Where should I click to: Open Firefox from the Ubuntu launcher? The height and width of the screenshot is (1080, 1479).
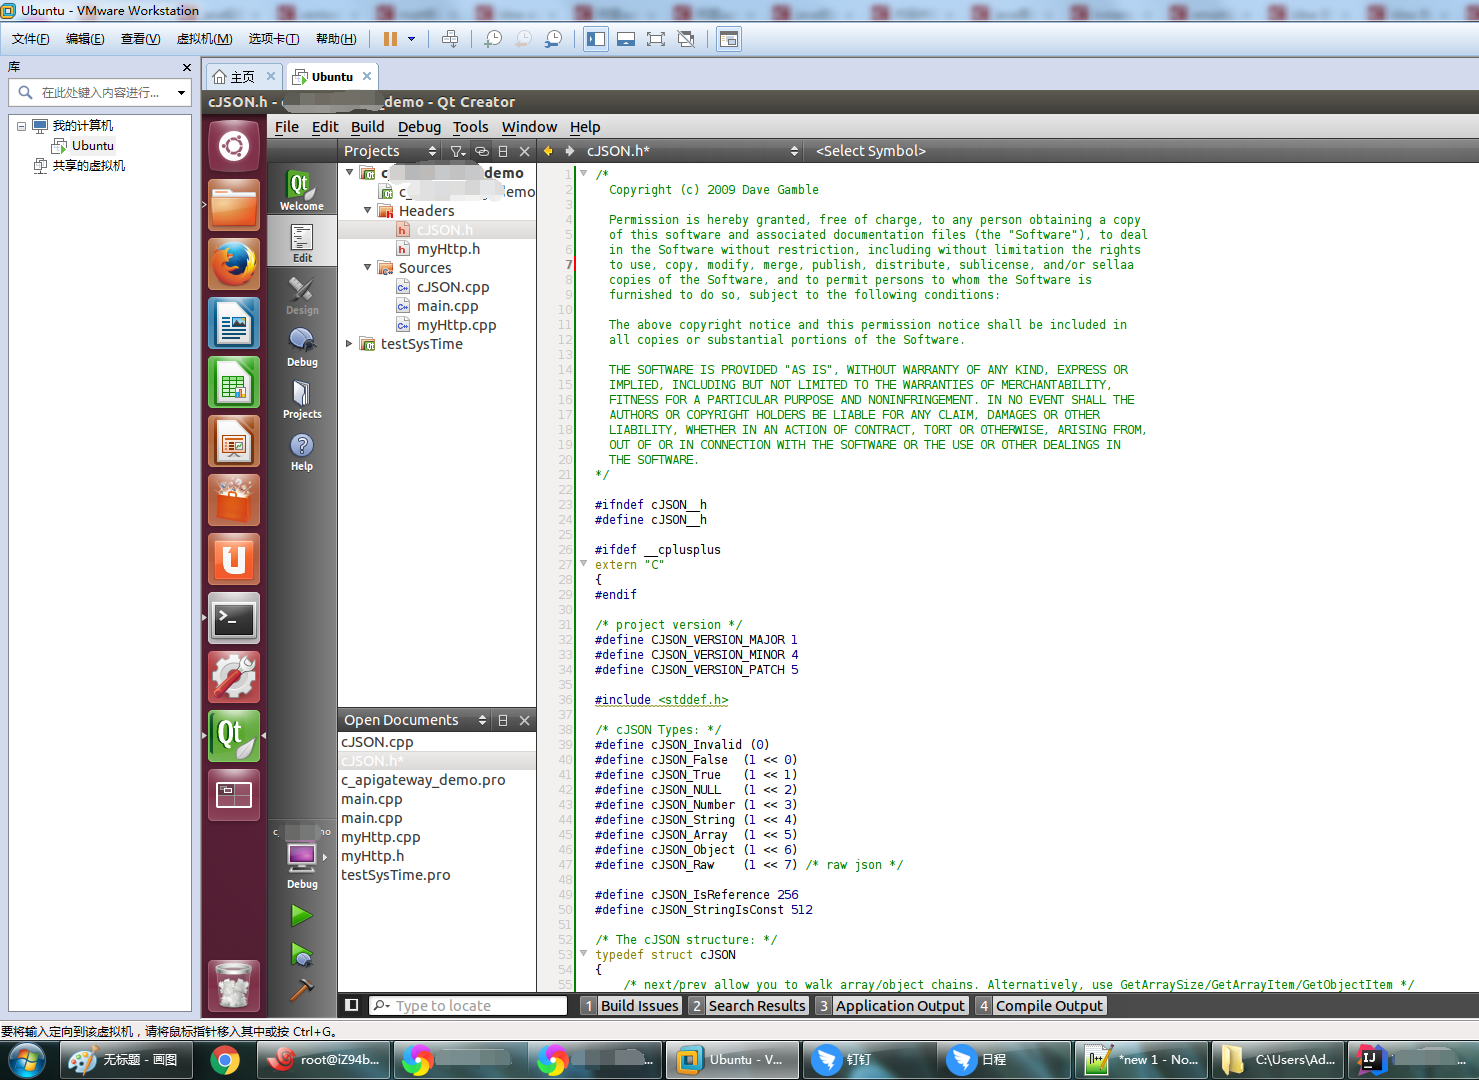[234, 264]
